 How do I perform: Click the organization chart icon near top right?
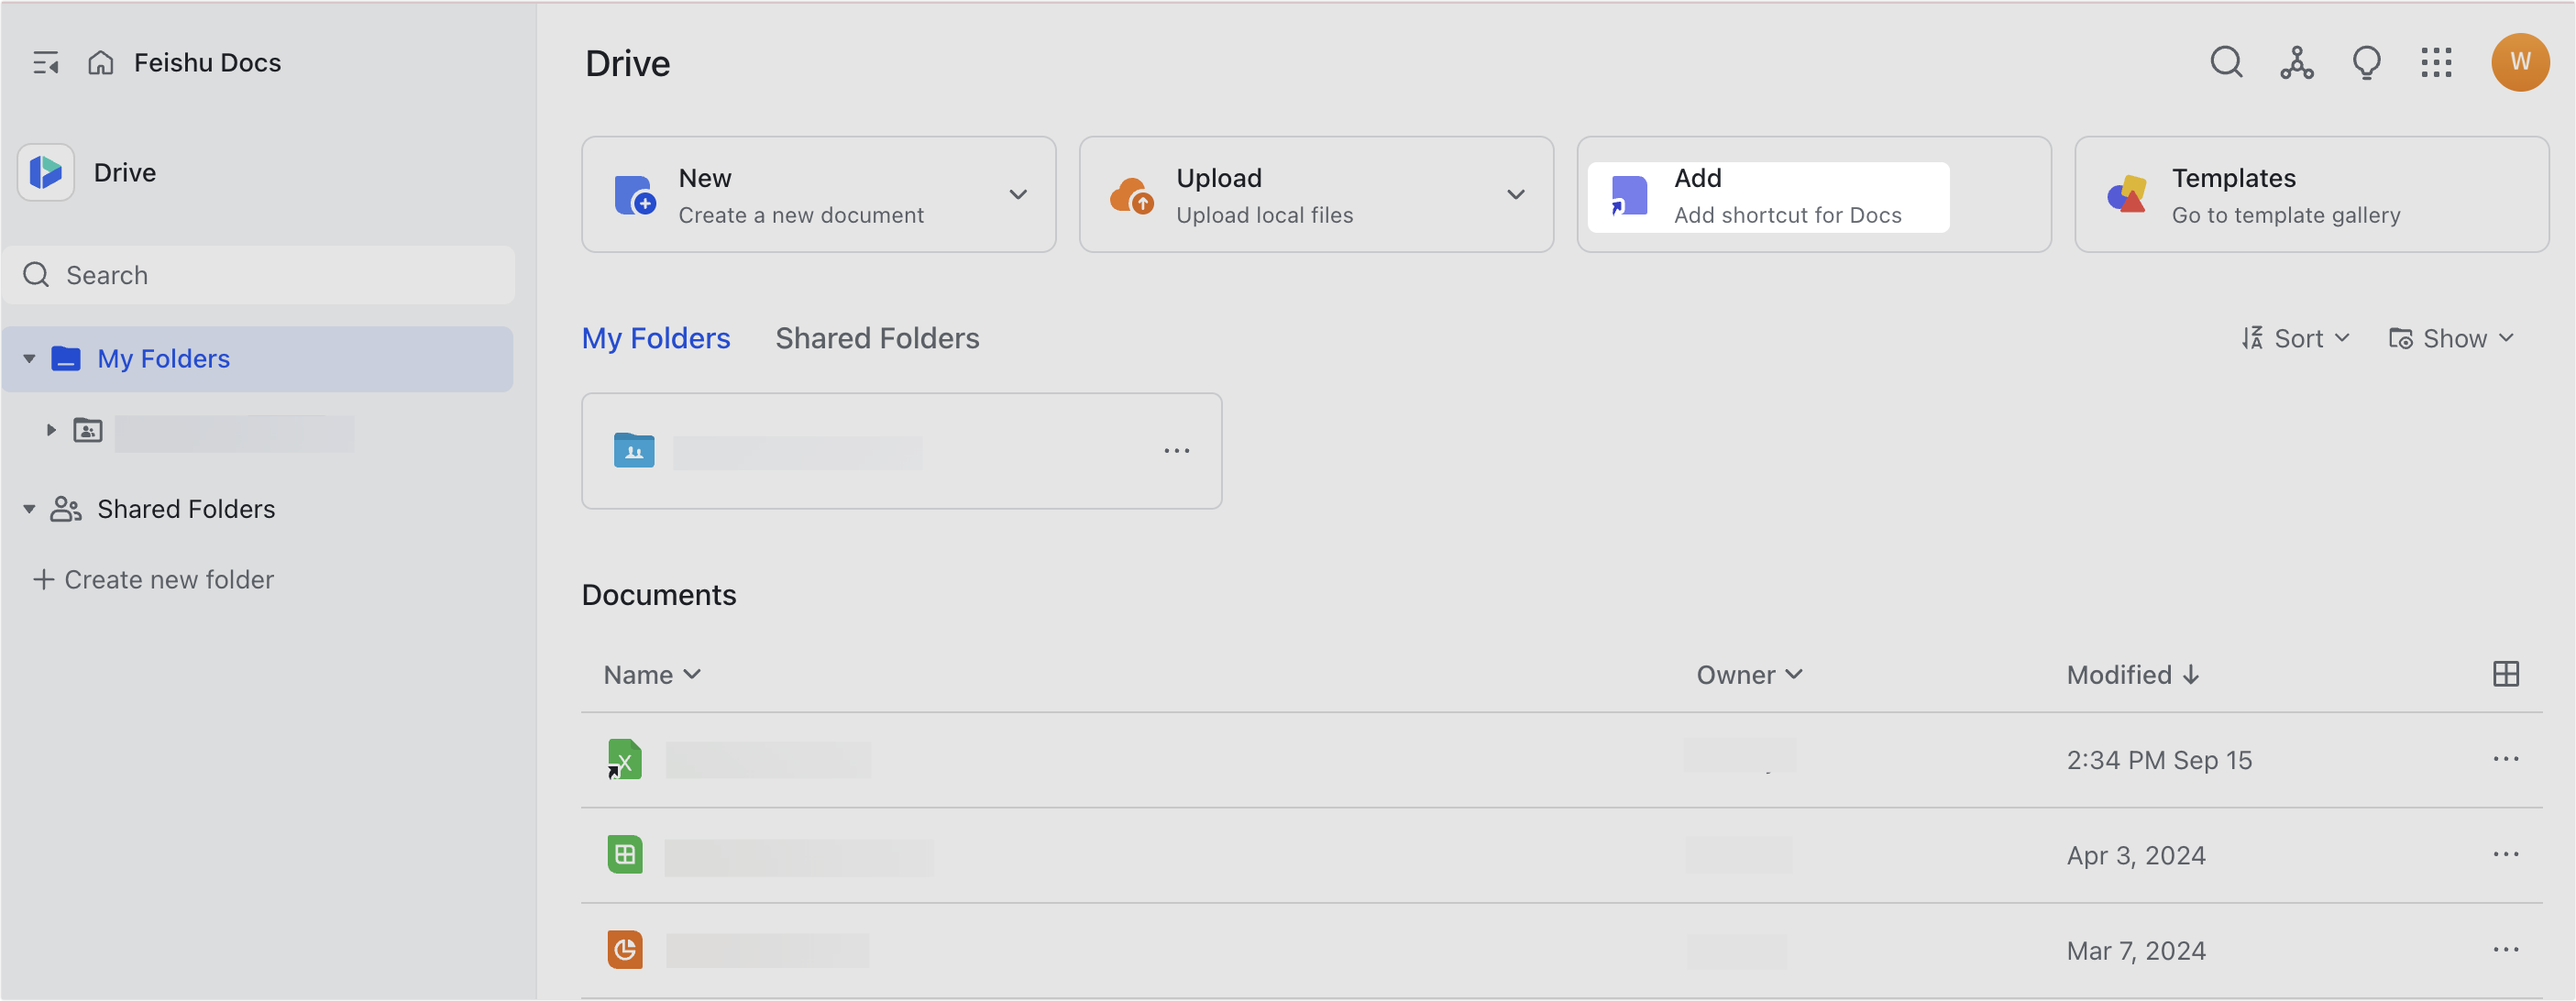(2296, 62)
